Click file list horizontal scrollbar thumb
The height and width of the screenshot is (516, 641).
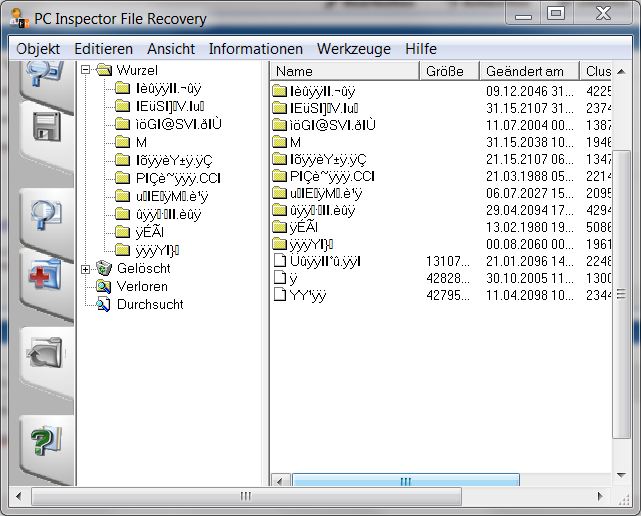pyautogui.click(x=406, y=480)
